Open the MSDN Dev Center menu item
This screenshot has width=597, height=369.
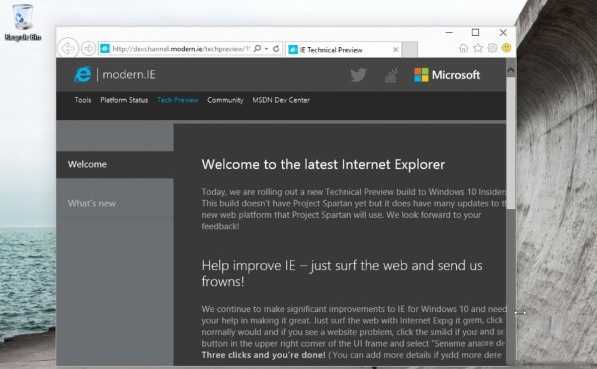pos(281,100)
